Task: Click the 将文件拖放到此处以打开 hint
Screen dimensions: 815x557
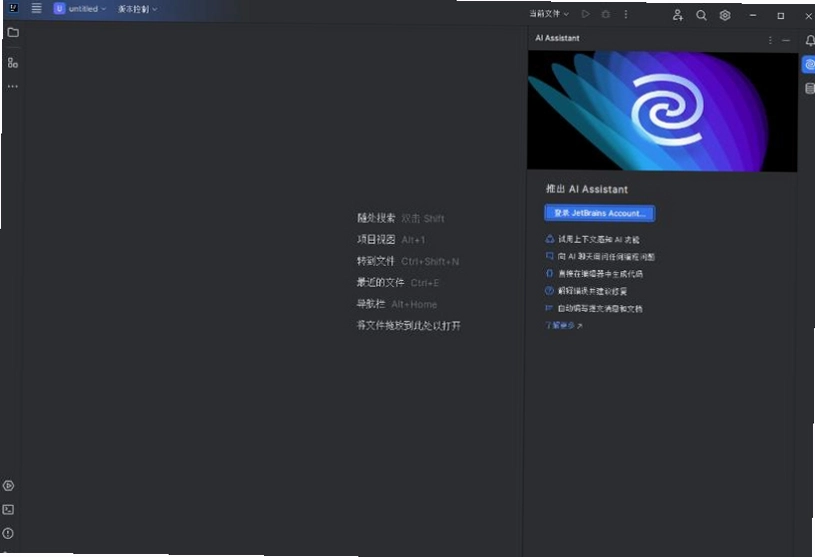Action: coord(409,326)
